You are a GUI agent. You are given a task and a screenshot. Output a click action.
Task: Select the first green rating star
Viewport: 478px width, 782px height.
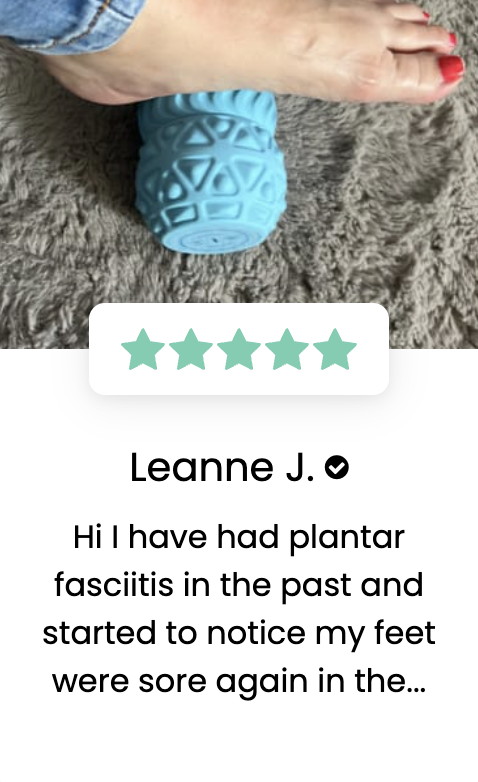click(x=143, y=349)
